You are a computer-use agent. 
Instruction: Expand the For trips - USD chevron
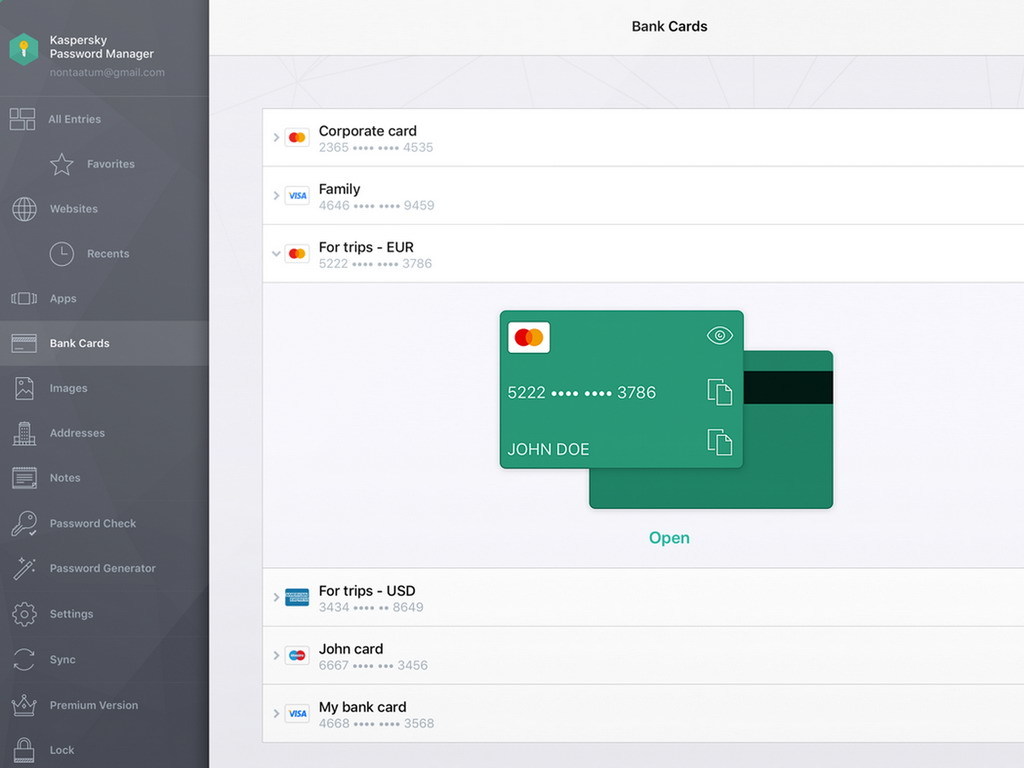pyautogui.click(x=276, y=598)
